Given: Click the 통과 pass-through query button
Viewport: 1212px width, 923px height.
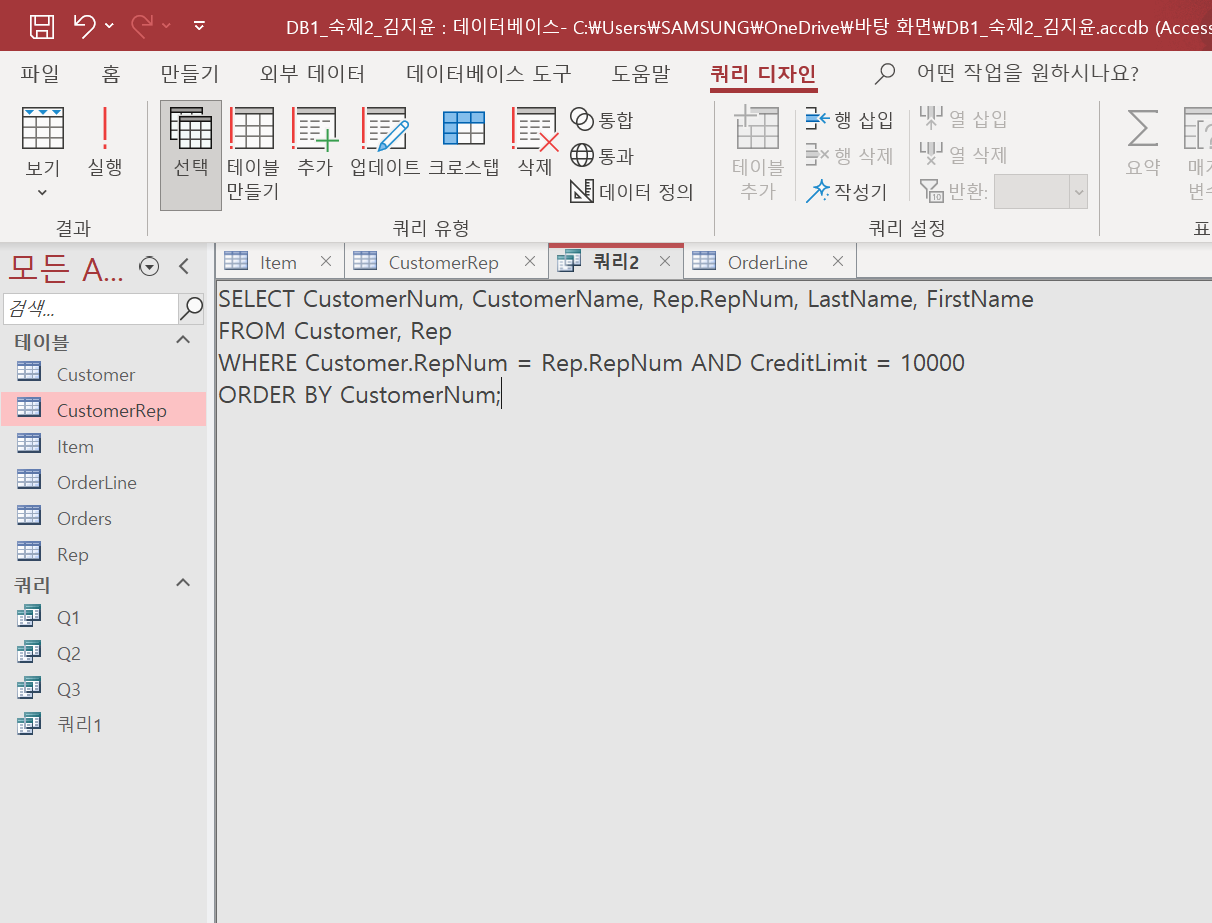Looking at the screenshot, I should point(602,156).
